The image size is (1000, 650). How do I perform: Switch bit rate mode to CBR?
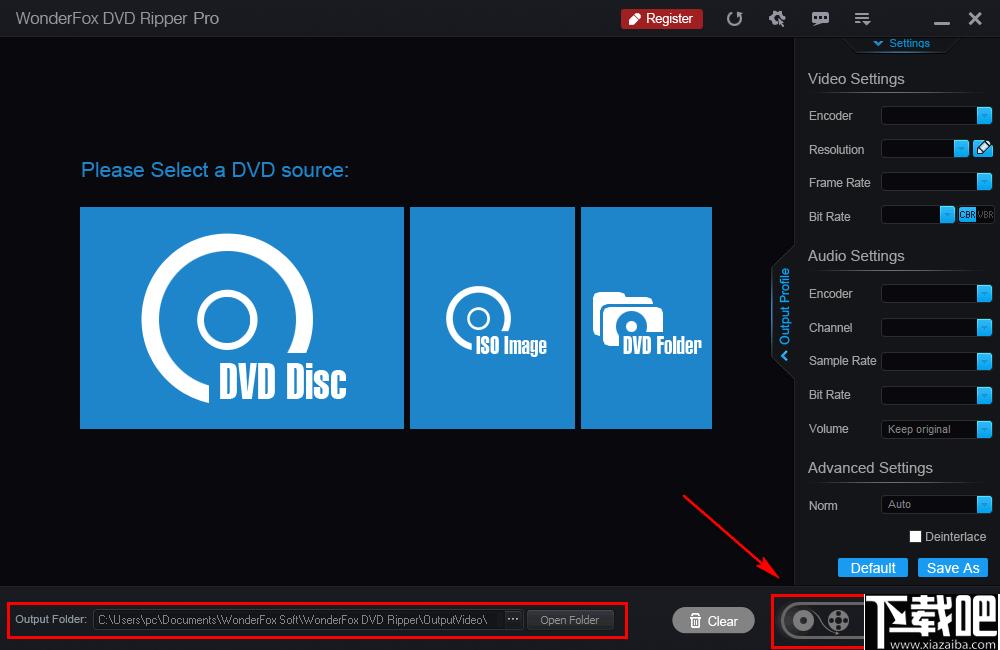967,215
